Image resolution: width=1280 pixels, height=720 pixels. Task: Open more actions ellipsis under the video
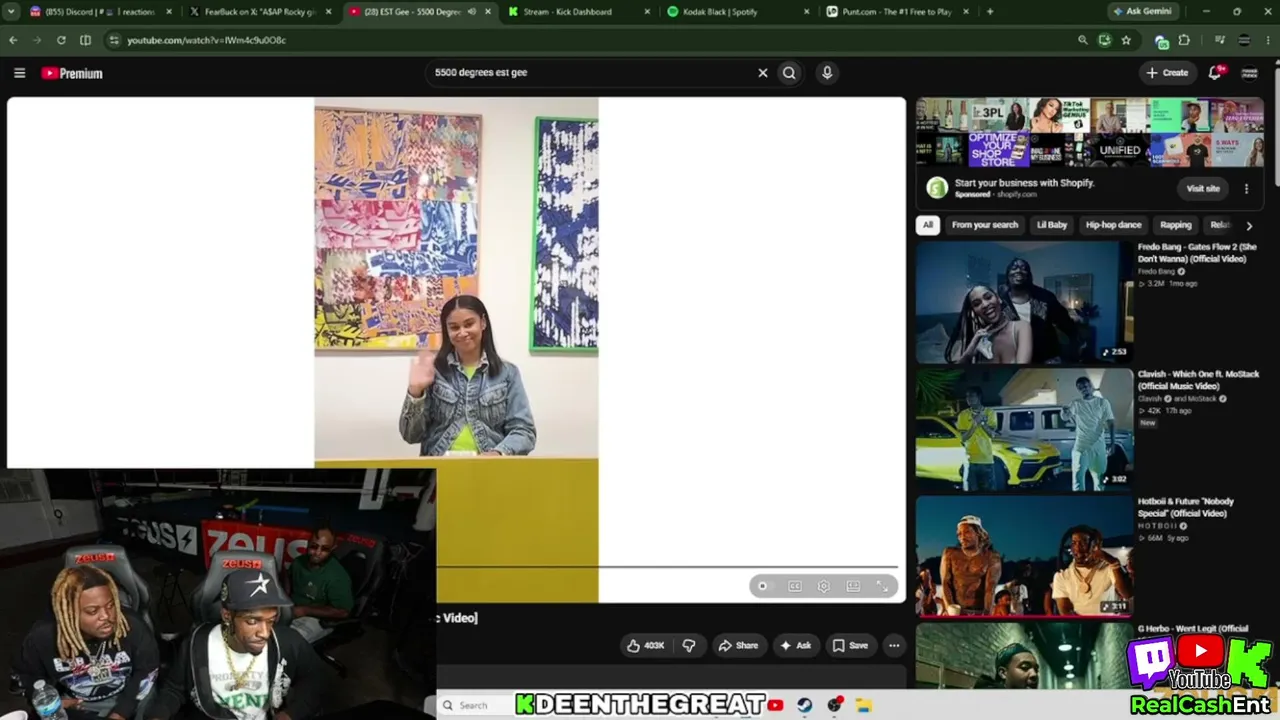[894, 645]
